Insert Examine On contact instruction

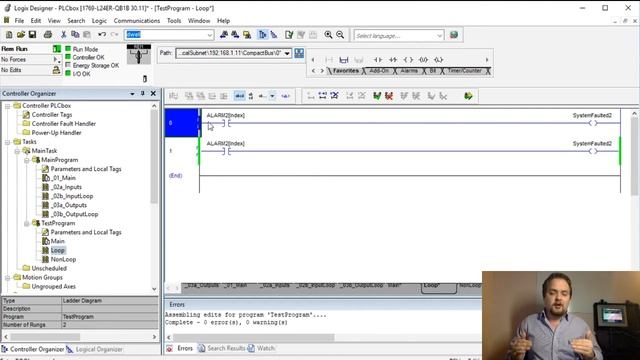[x=378, y=60]
